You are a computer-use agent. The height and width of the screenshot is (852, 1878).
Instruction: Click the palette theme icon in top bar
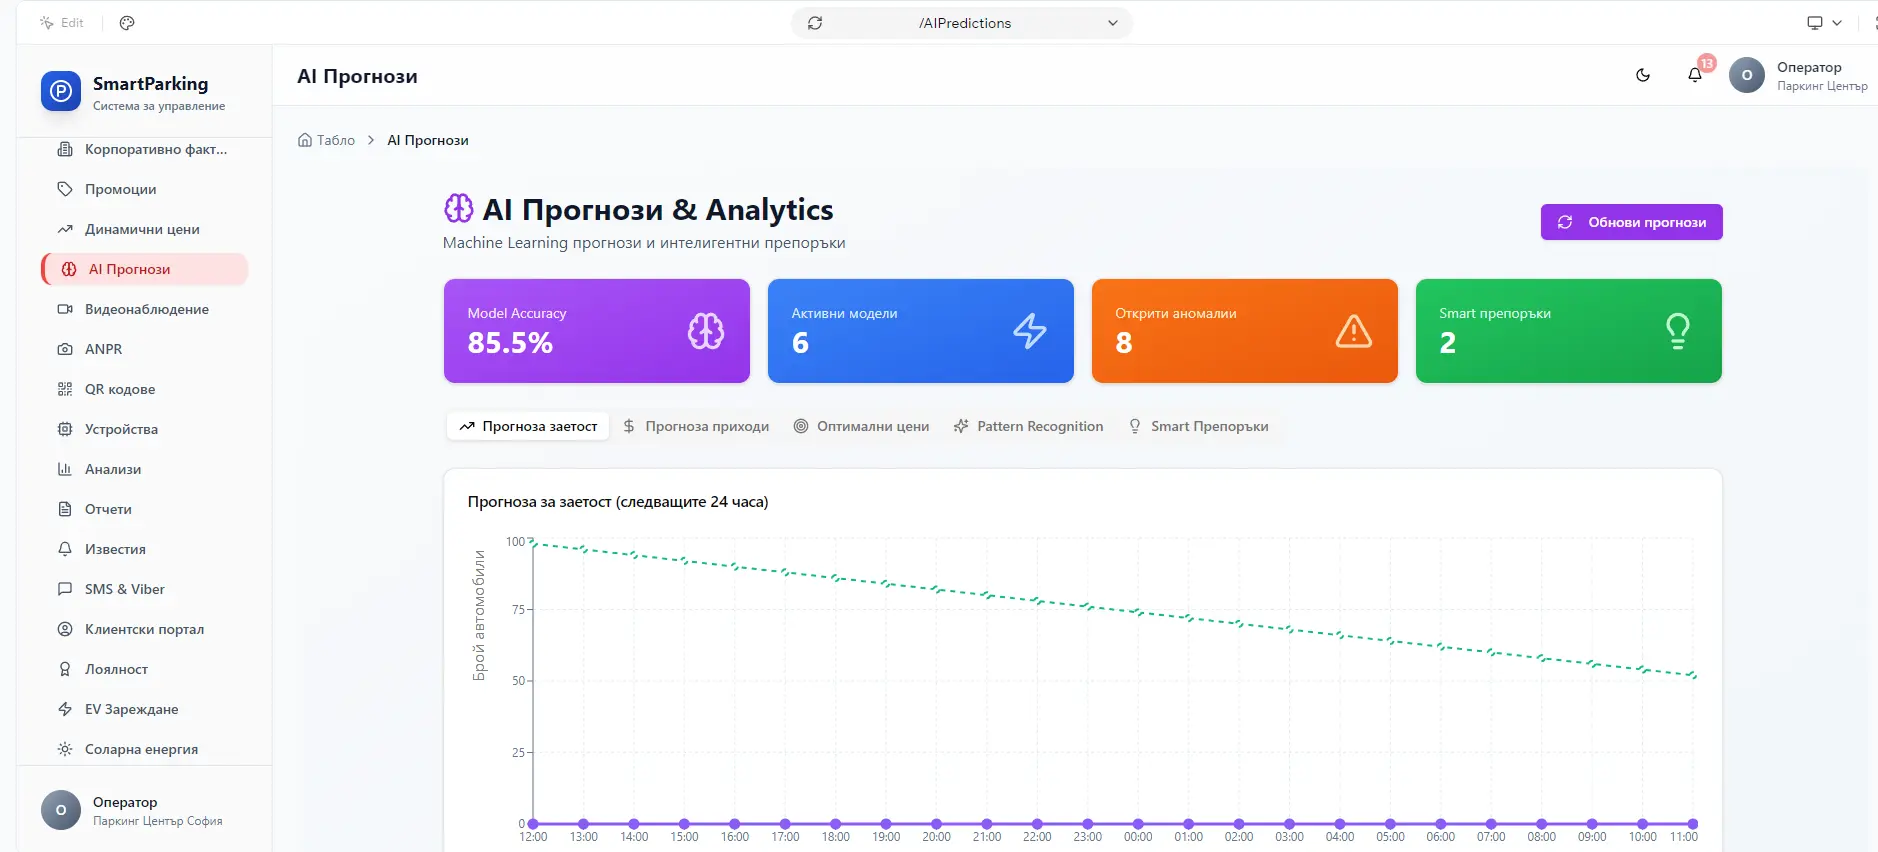pos(127,23)
